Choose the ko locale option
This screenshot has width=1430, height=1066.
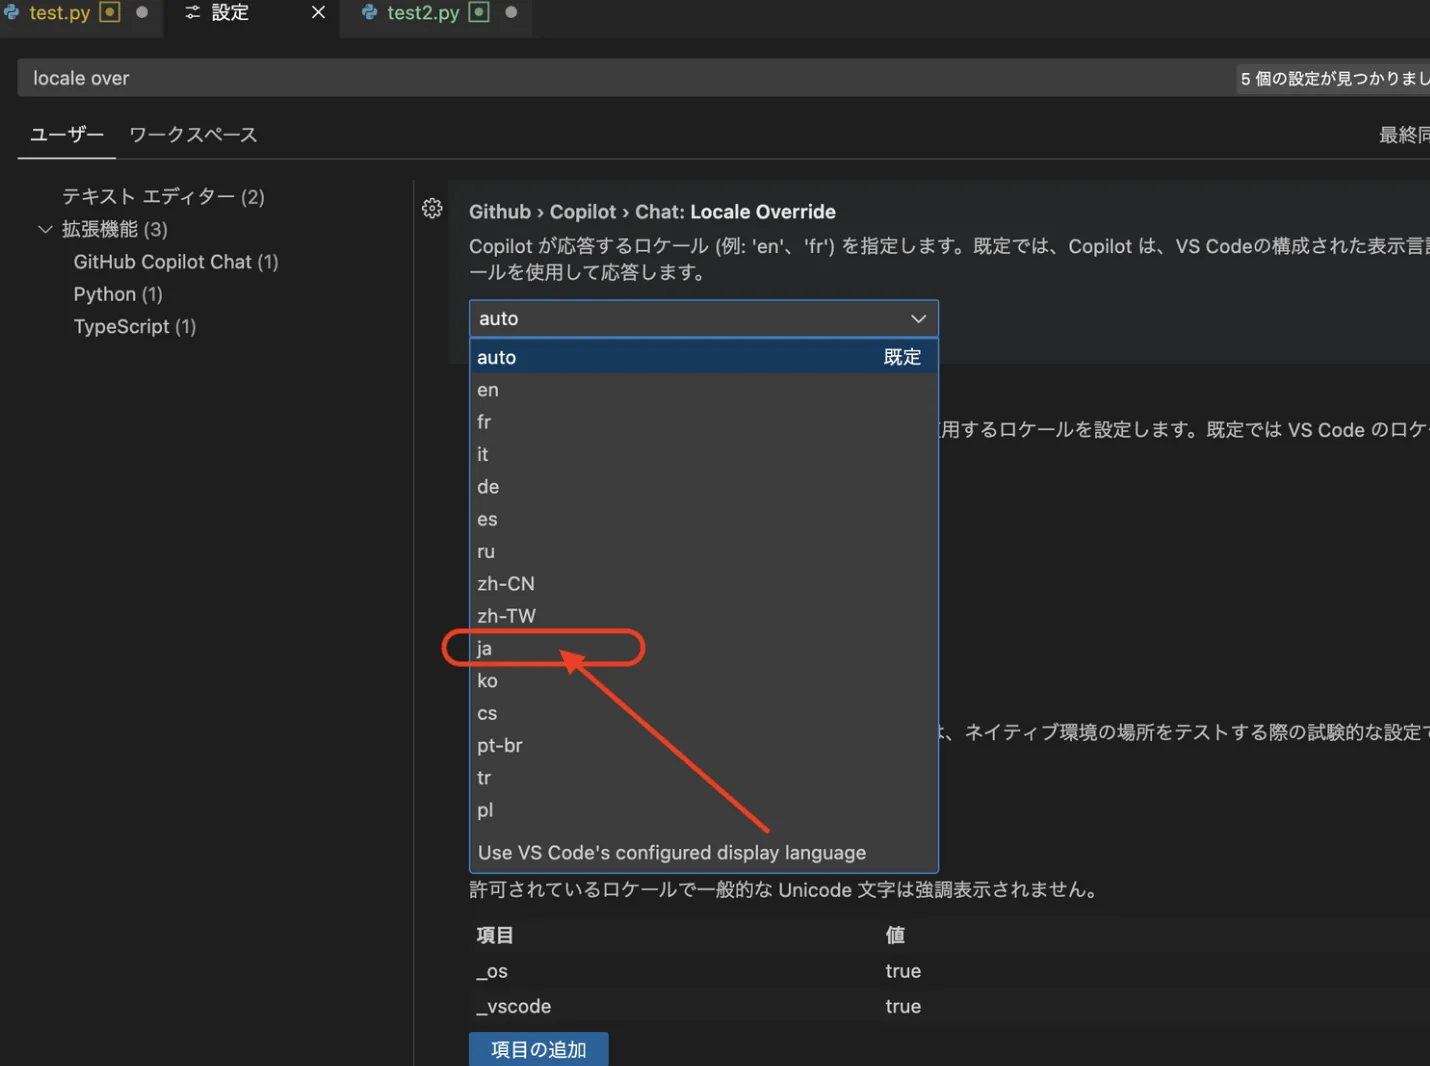(704, 681)
